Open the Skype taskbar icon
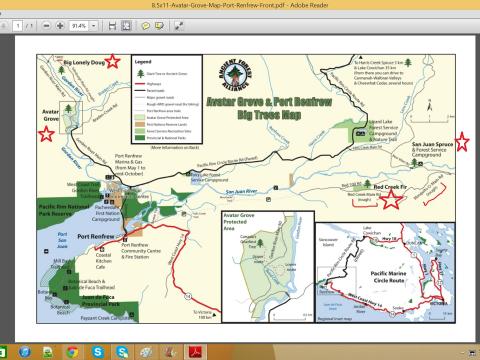This screenshot has width=480, height=360. 98,352
